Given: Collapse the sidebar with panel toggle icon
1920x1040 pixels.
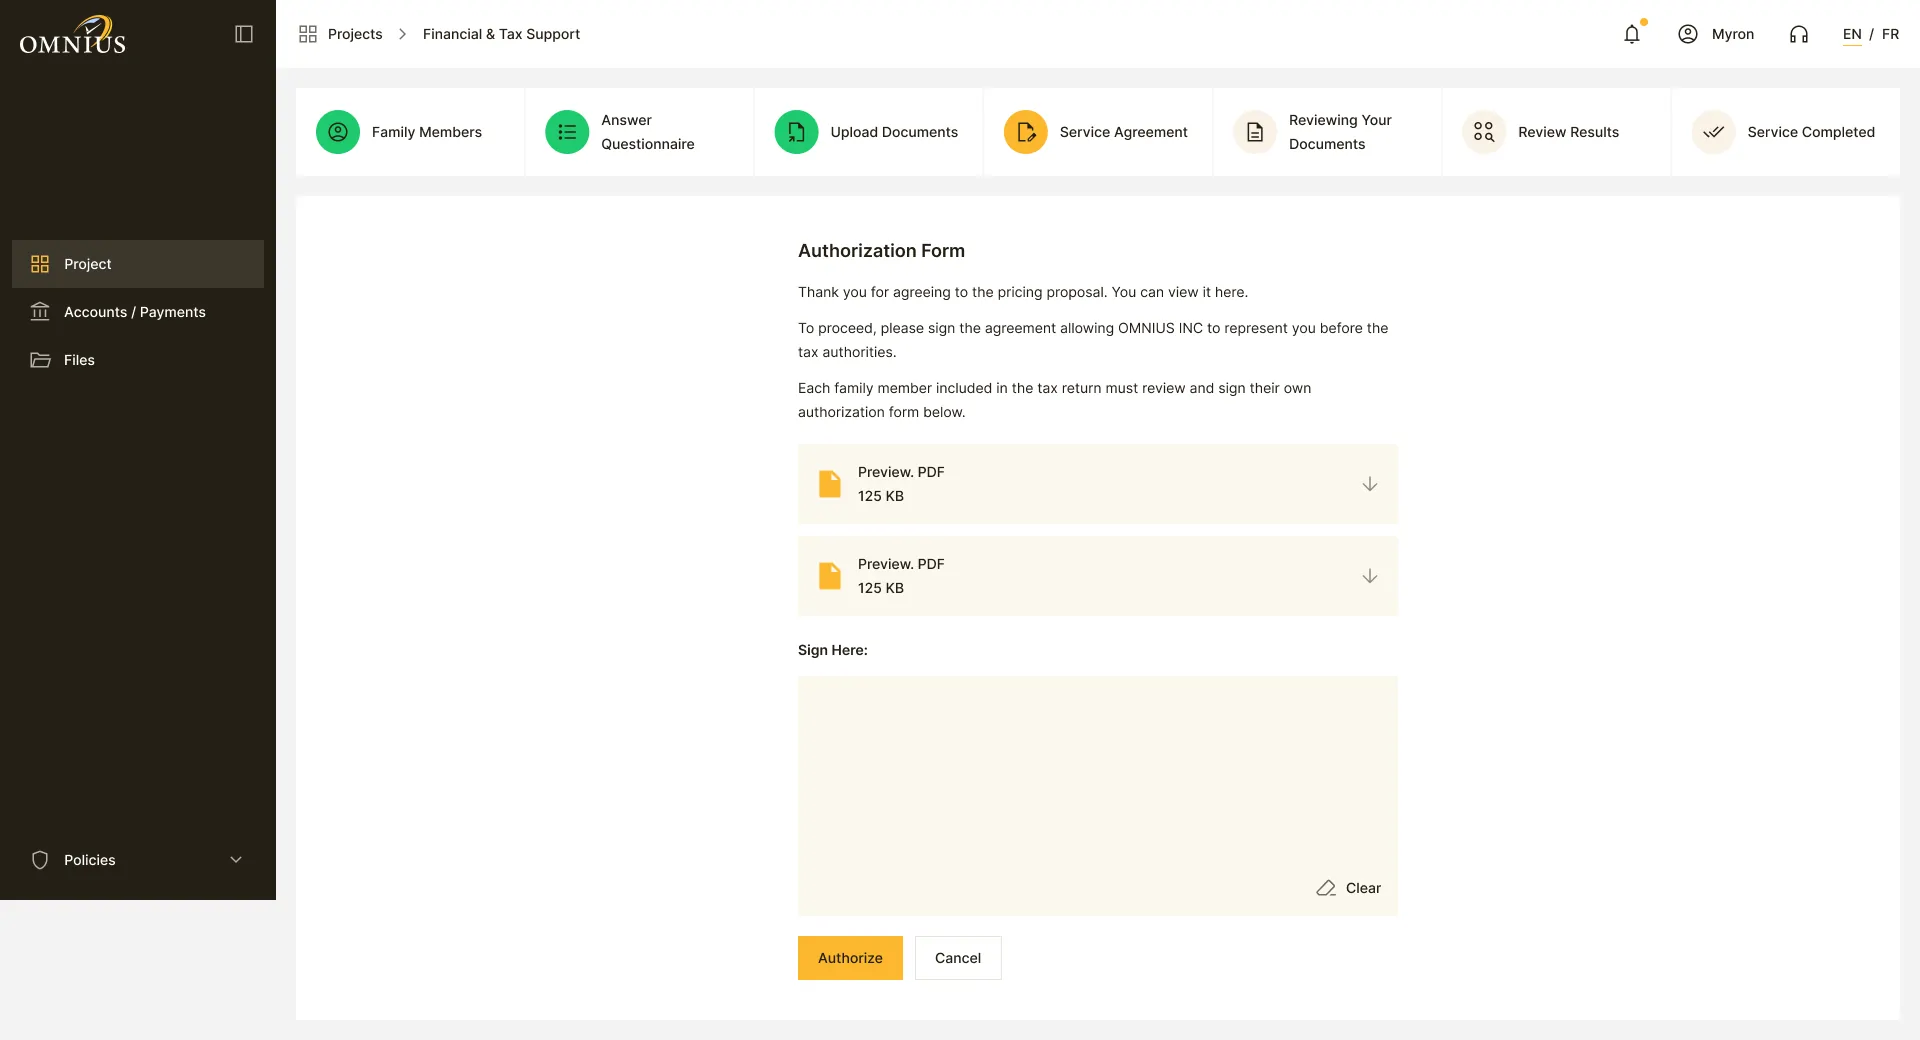Looking at the screenshot, I should [244, 34].
